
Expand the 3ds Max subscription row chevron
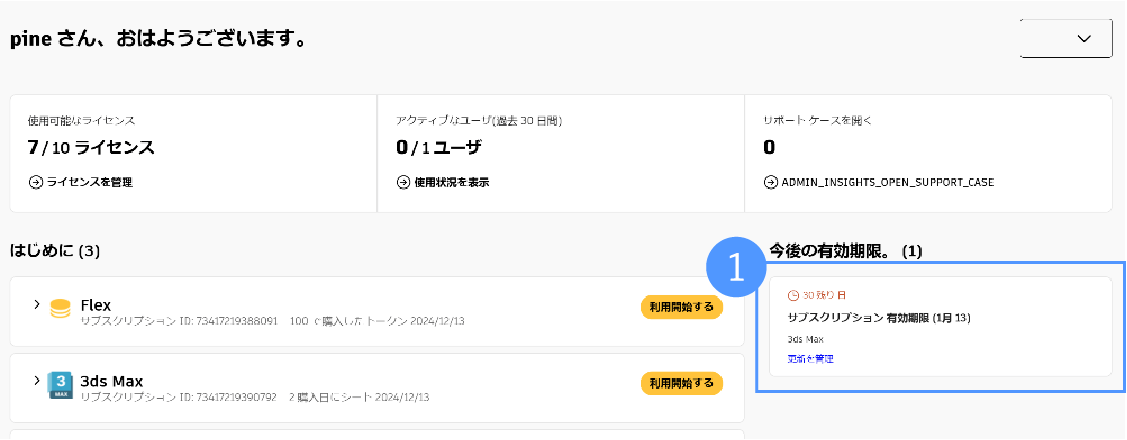point(37,381)
